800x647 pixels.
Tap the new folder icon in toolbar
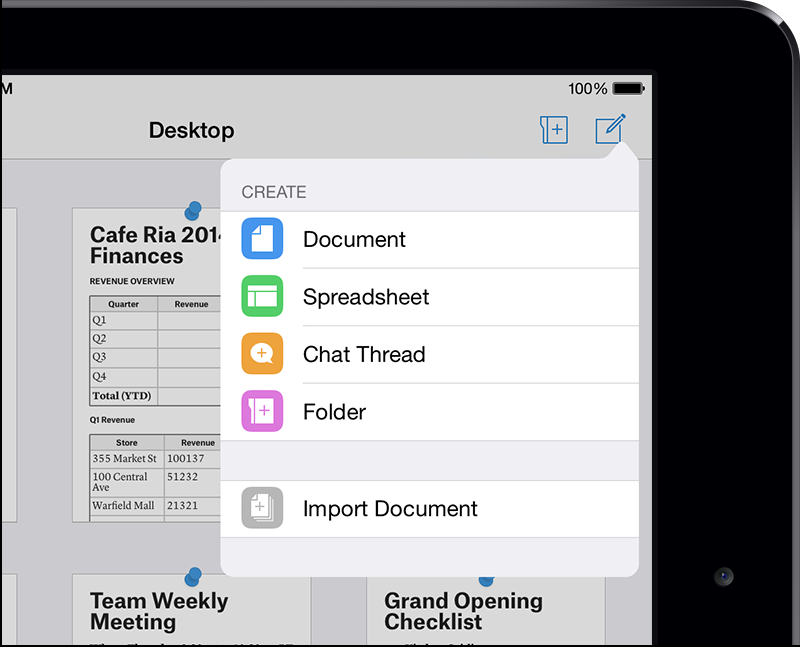(x=554, y=130)
